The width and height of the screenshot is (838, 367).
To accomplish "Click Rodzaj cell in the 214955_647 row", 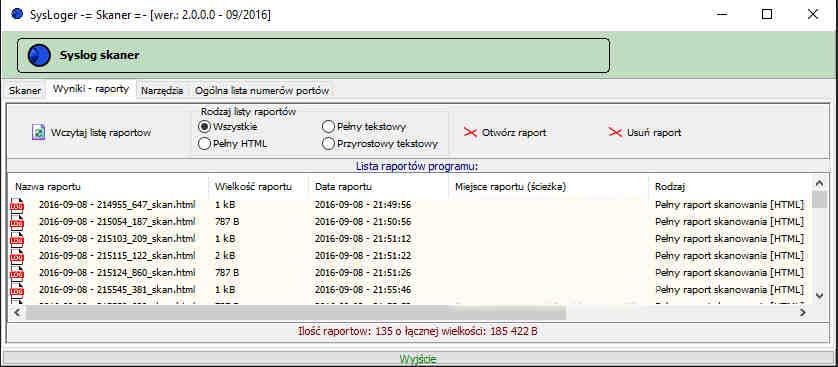I will 730,205.
